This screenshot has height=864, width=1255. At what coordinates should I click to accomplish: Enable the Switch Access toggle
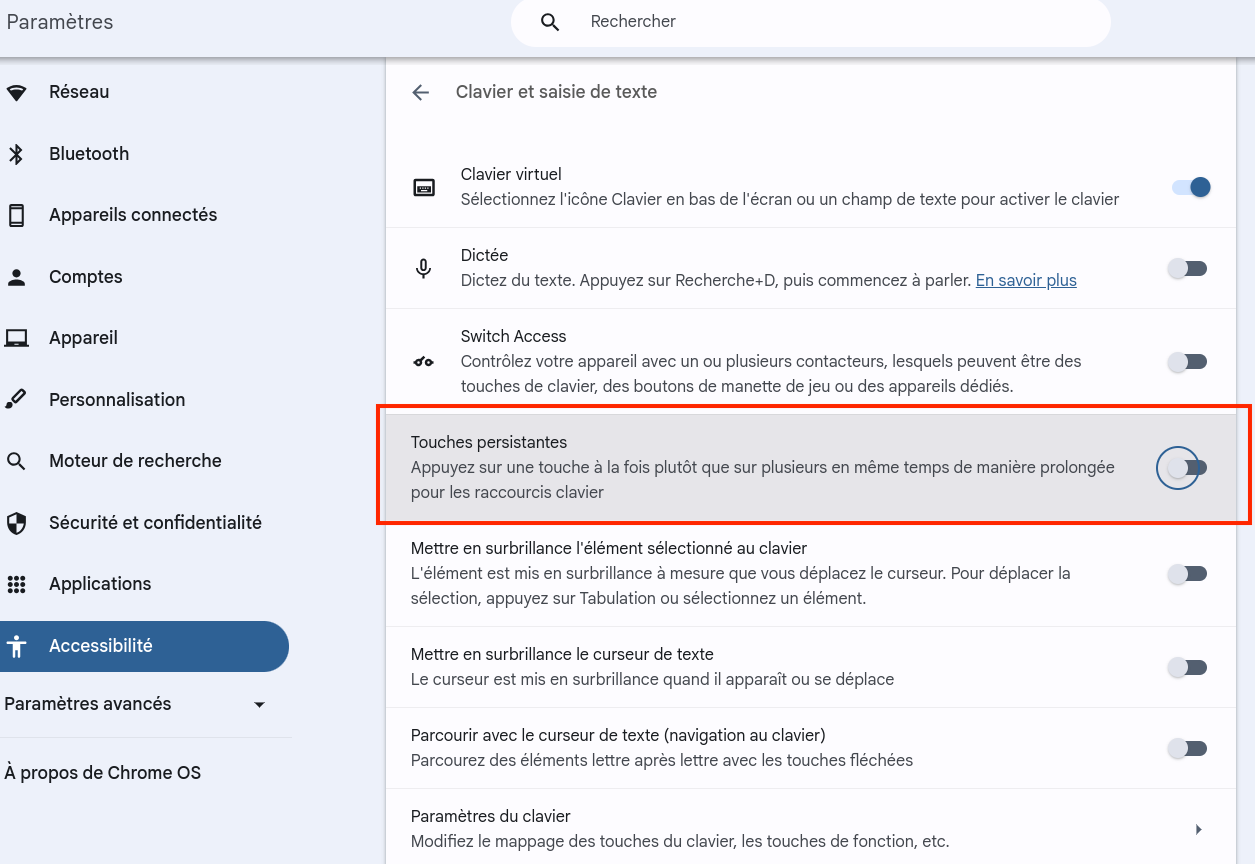point(1187,362)
